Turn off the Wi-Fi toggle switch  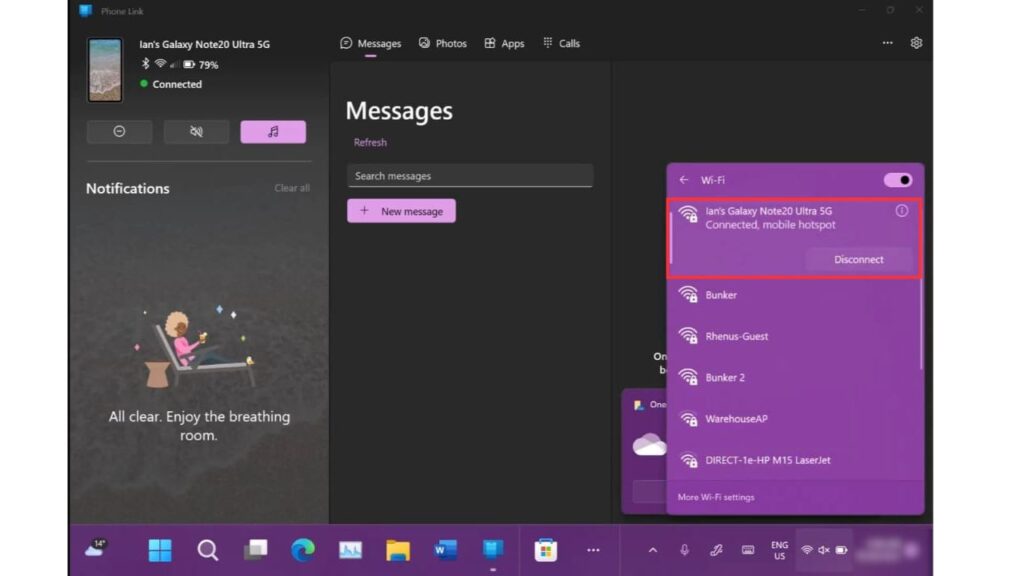(898, 180)
